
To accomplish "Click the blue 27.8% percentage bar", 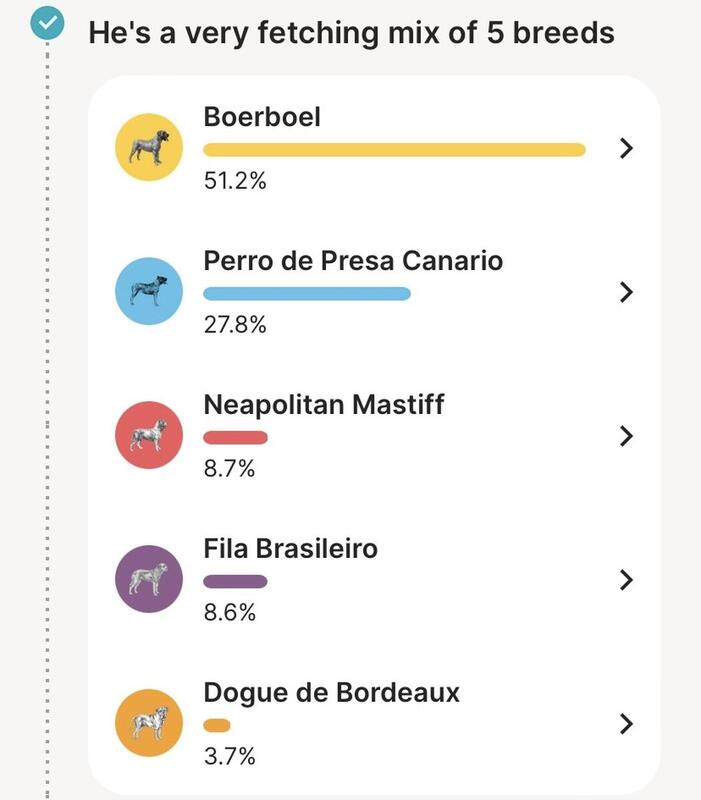I will click(307, 293).
